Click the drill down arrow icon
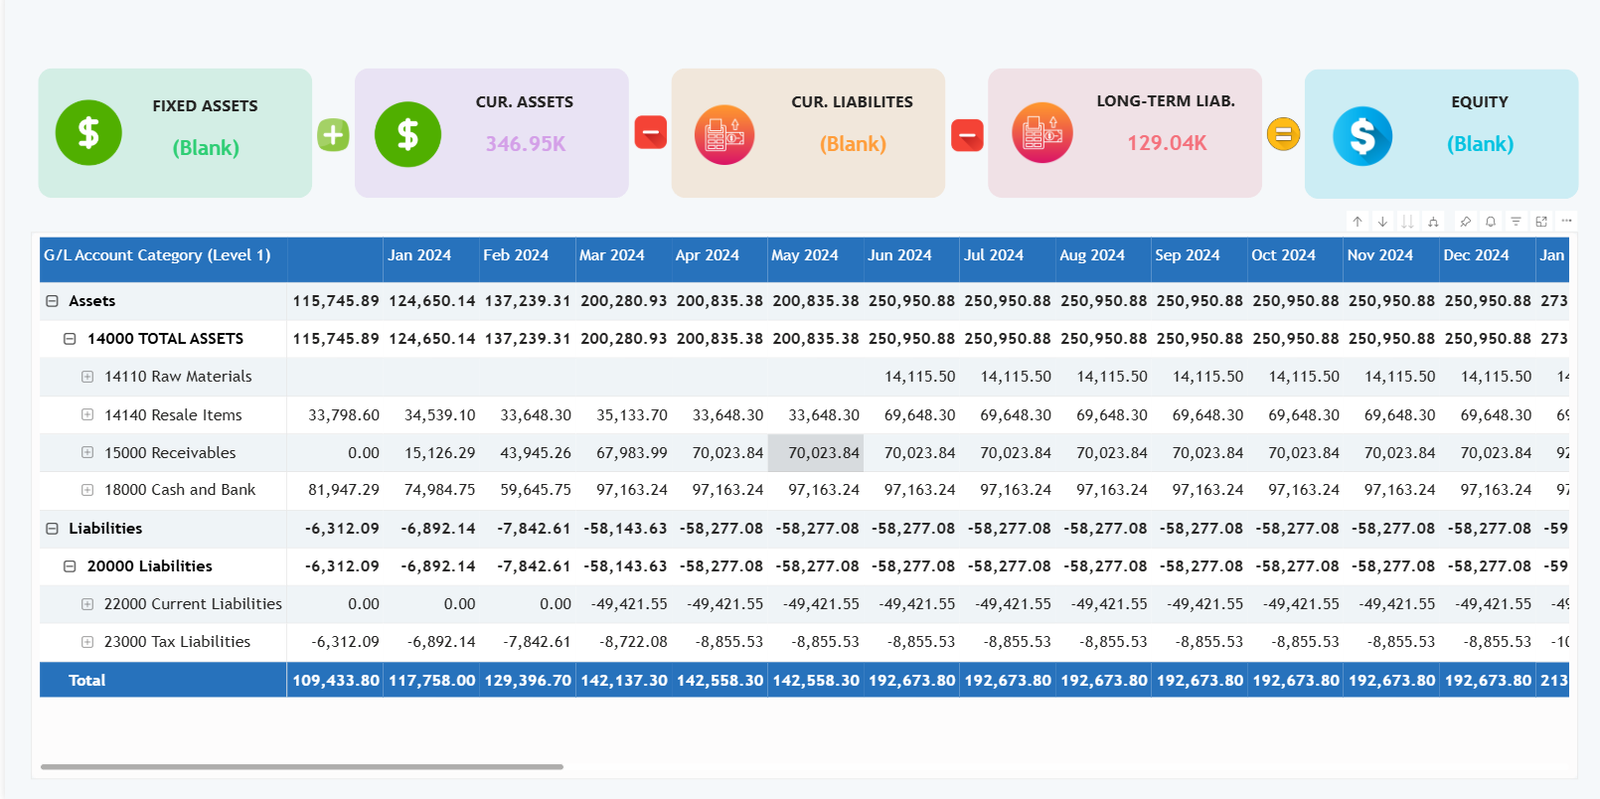This screenshot has width=1600, height=799. click(1382, 222)
